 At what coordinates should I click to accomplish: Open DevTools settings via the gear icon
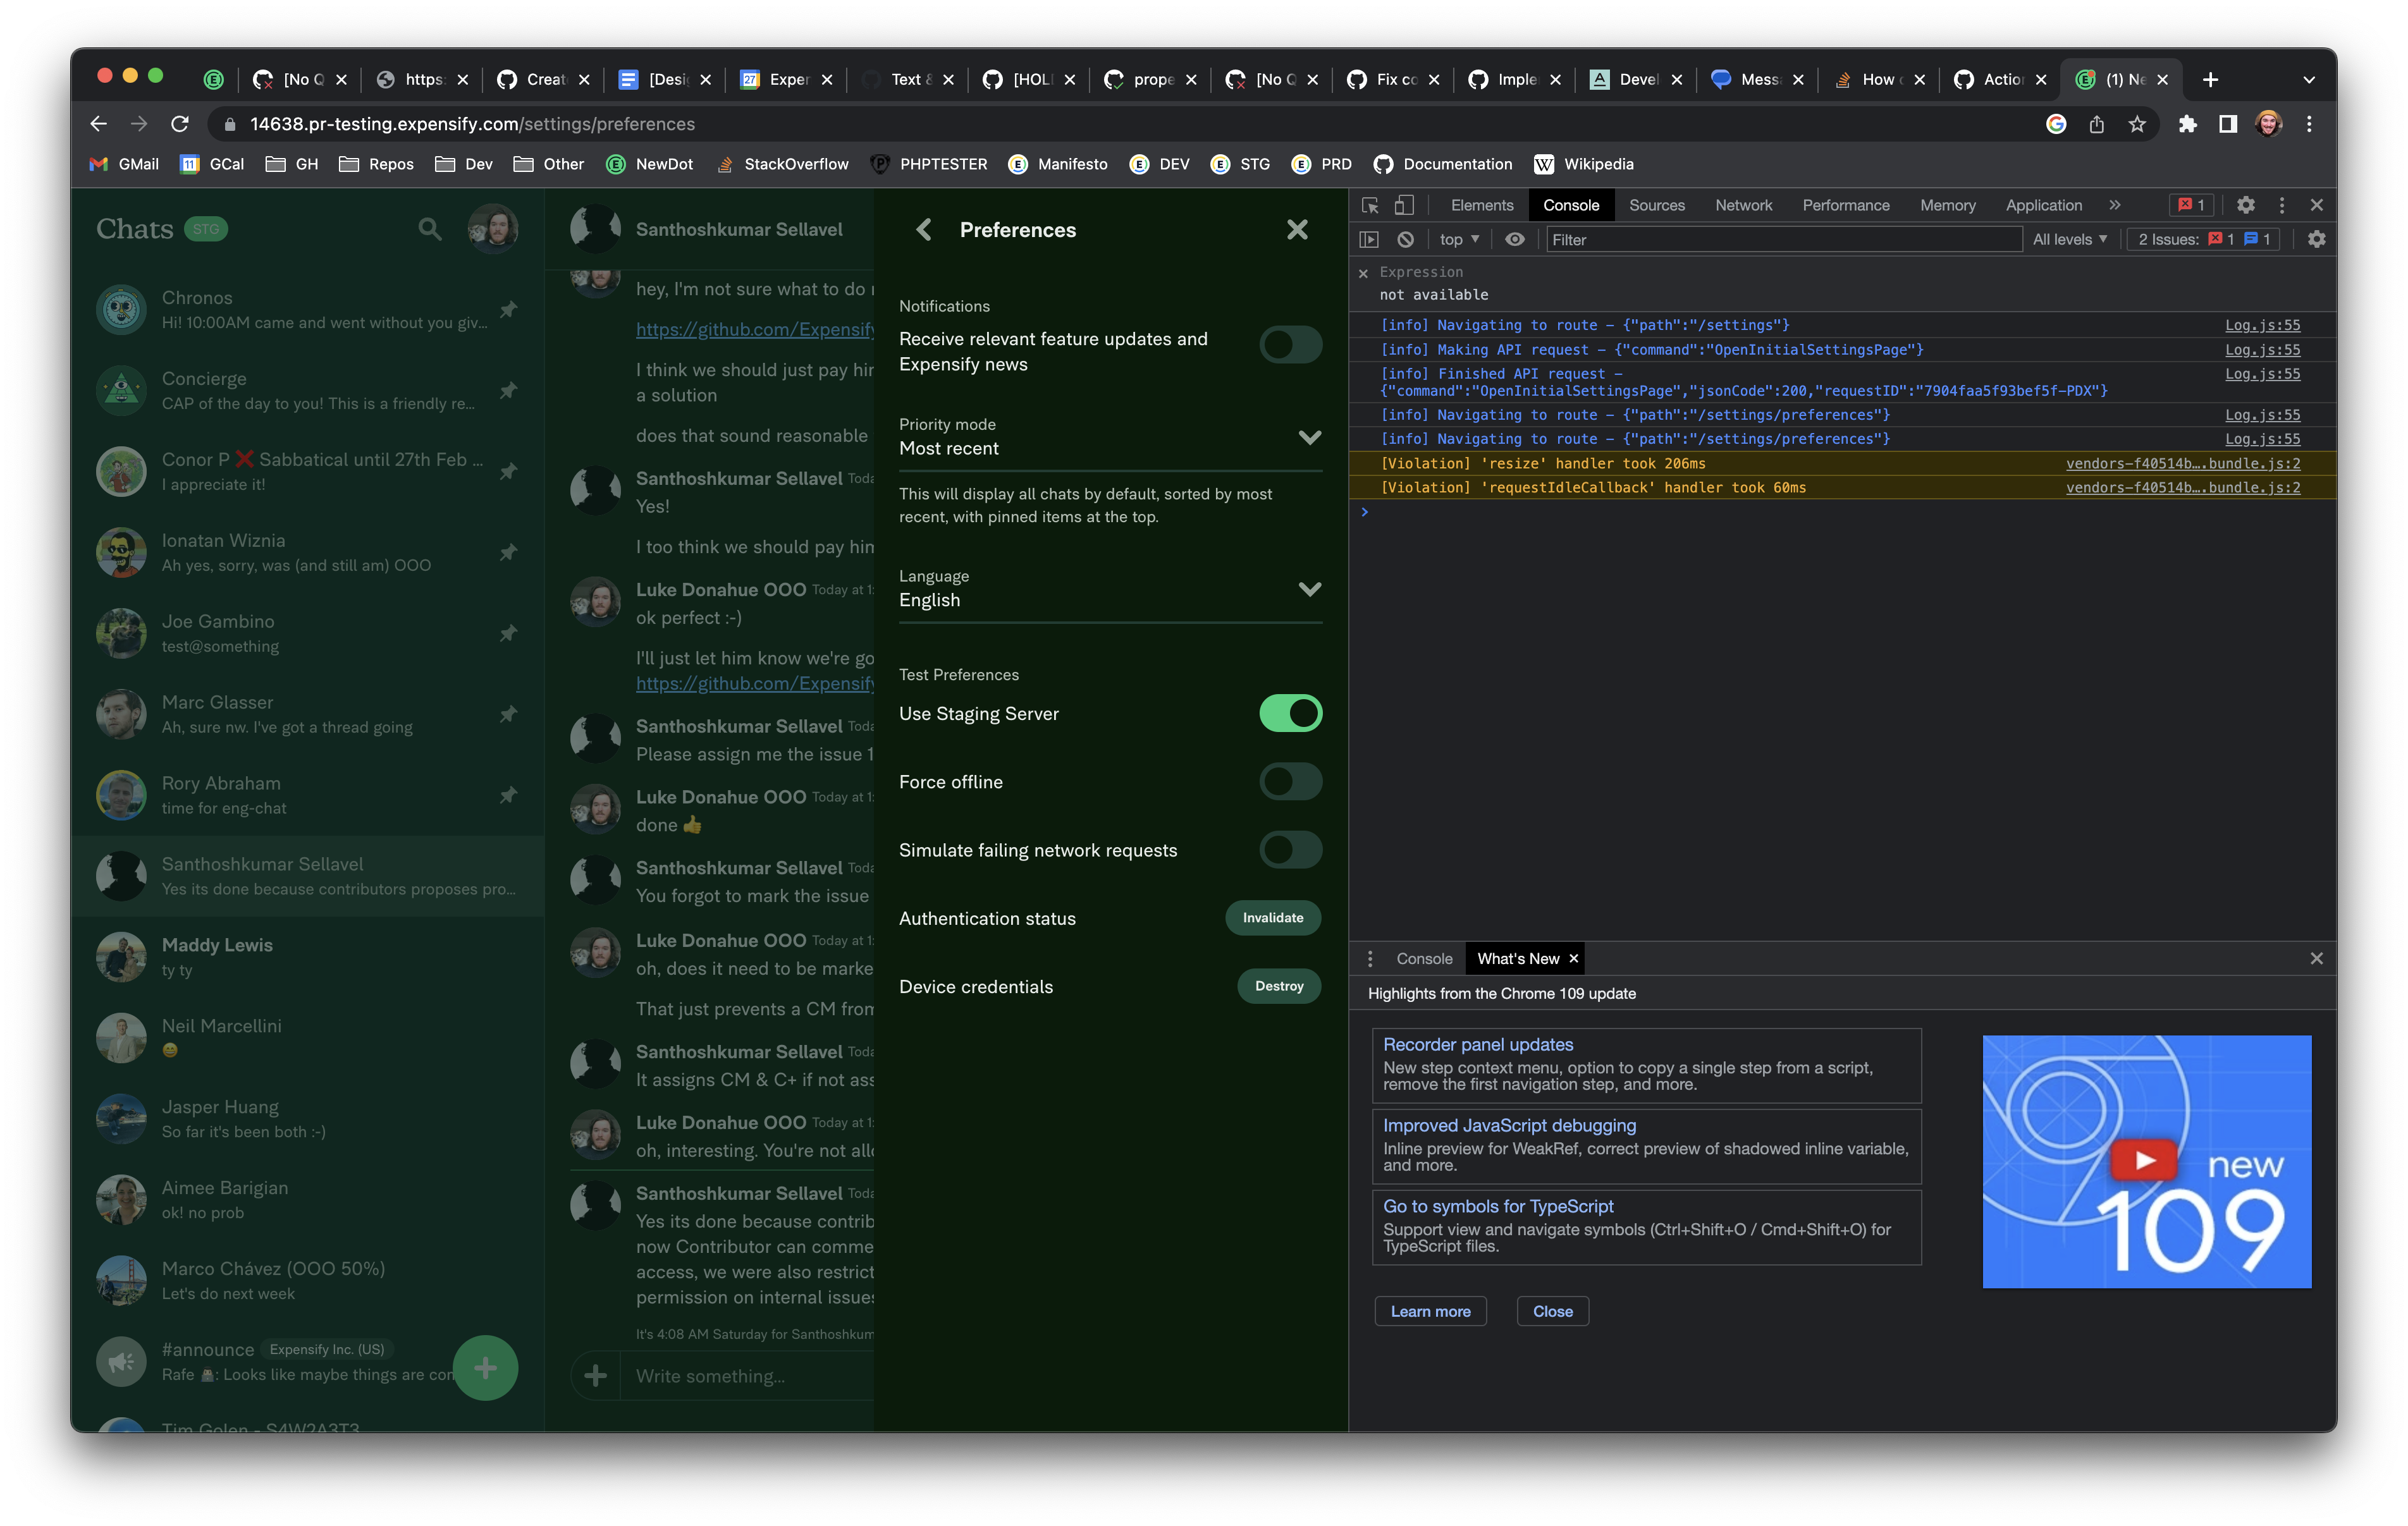click(x=2245, y=205)
